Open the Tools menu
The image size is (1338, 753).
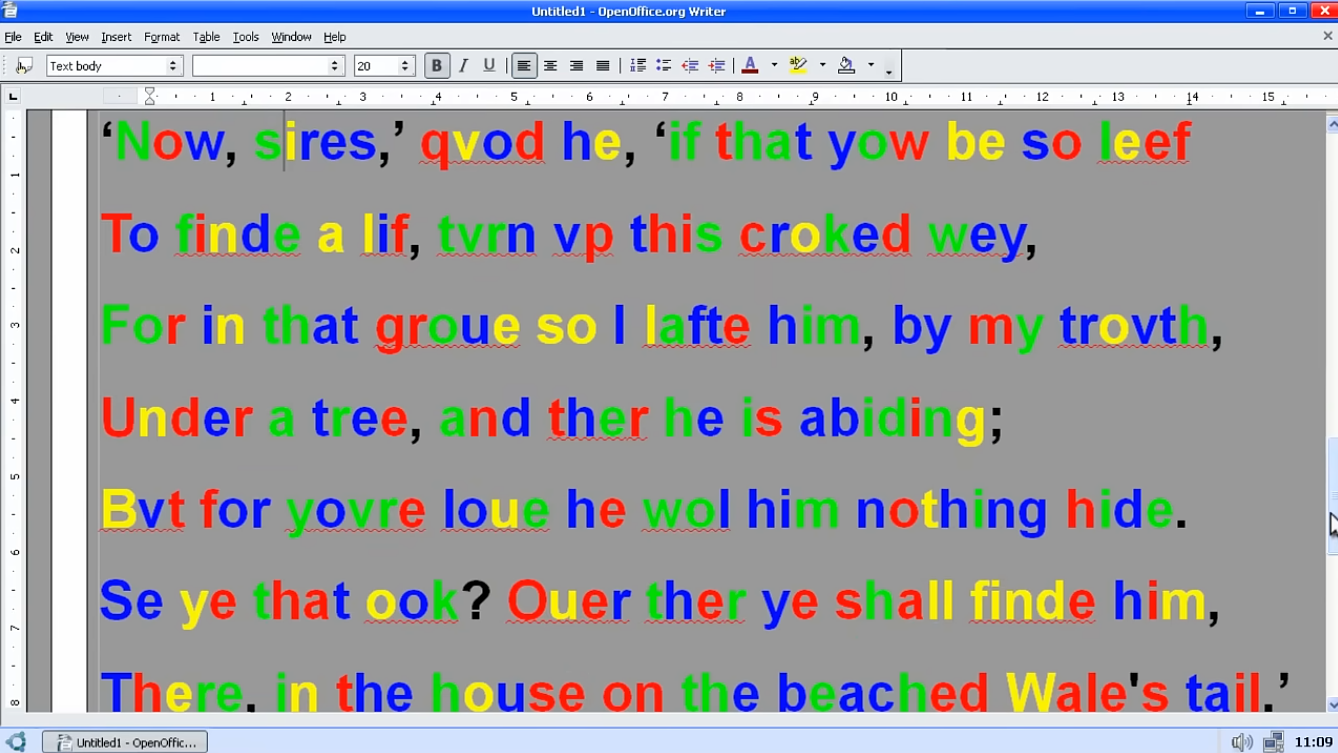[245, 37]
